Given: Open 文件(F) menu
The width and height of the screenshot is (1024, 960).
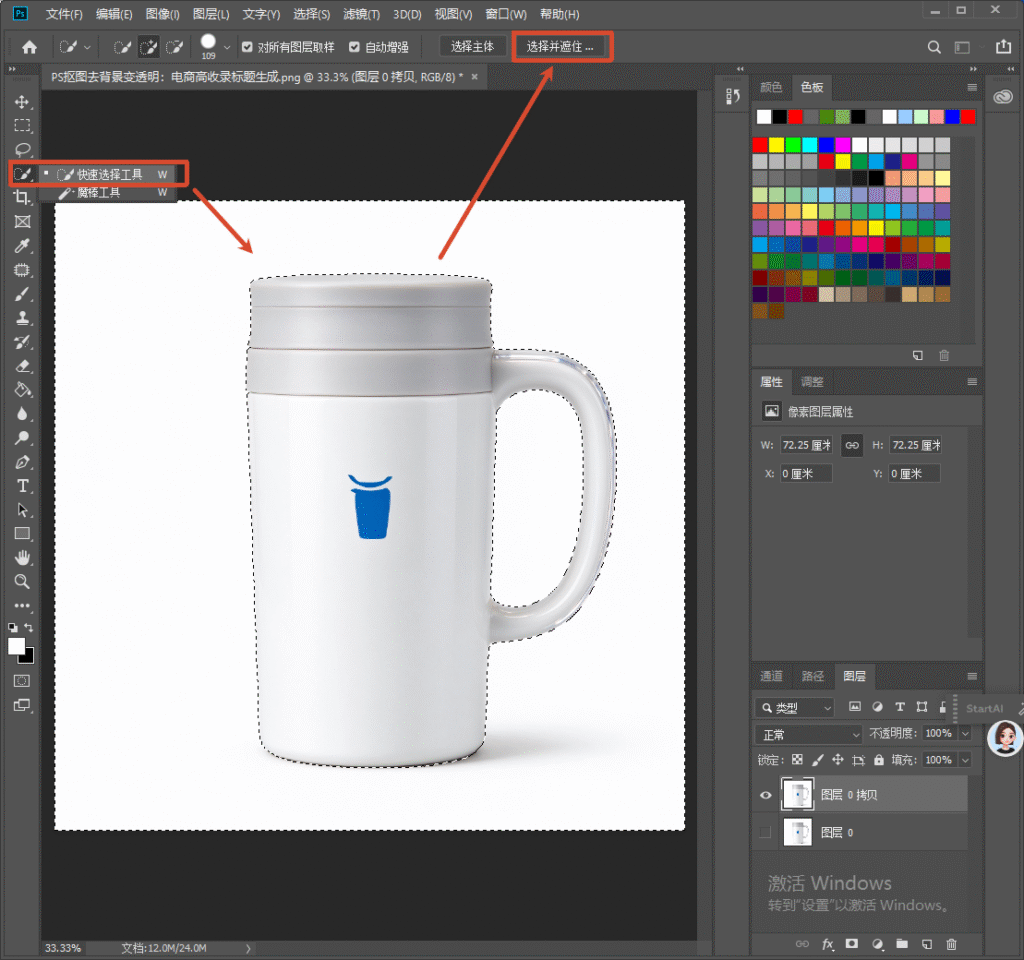Looking at the screenshot, I should (x=63, y=14).
